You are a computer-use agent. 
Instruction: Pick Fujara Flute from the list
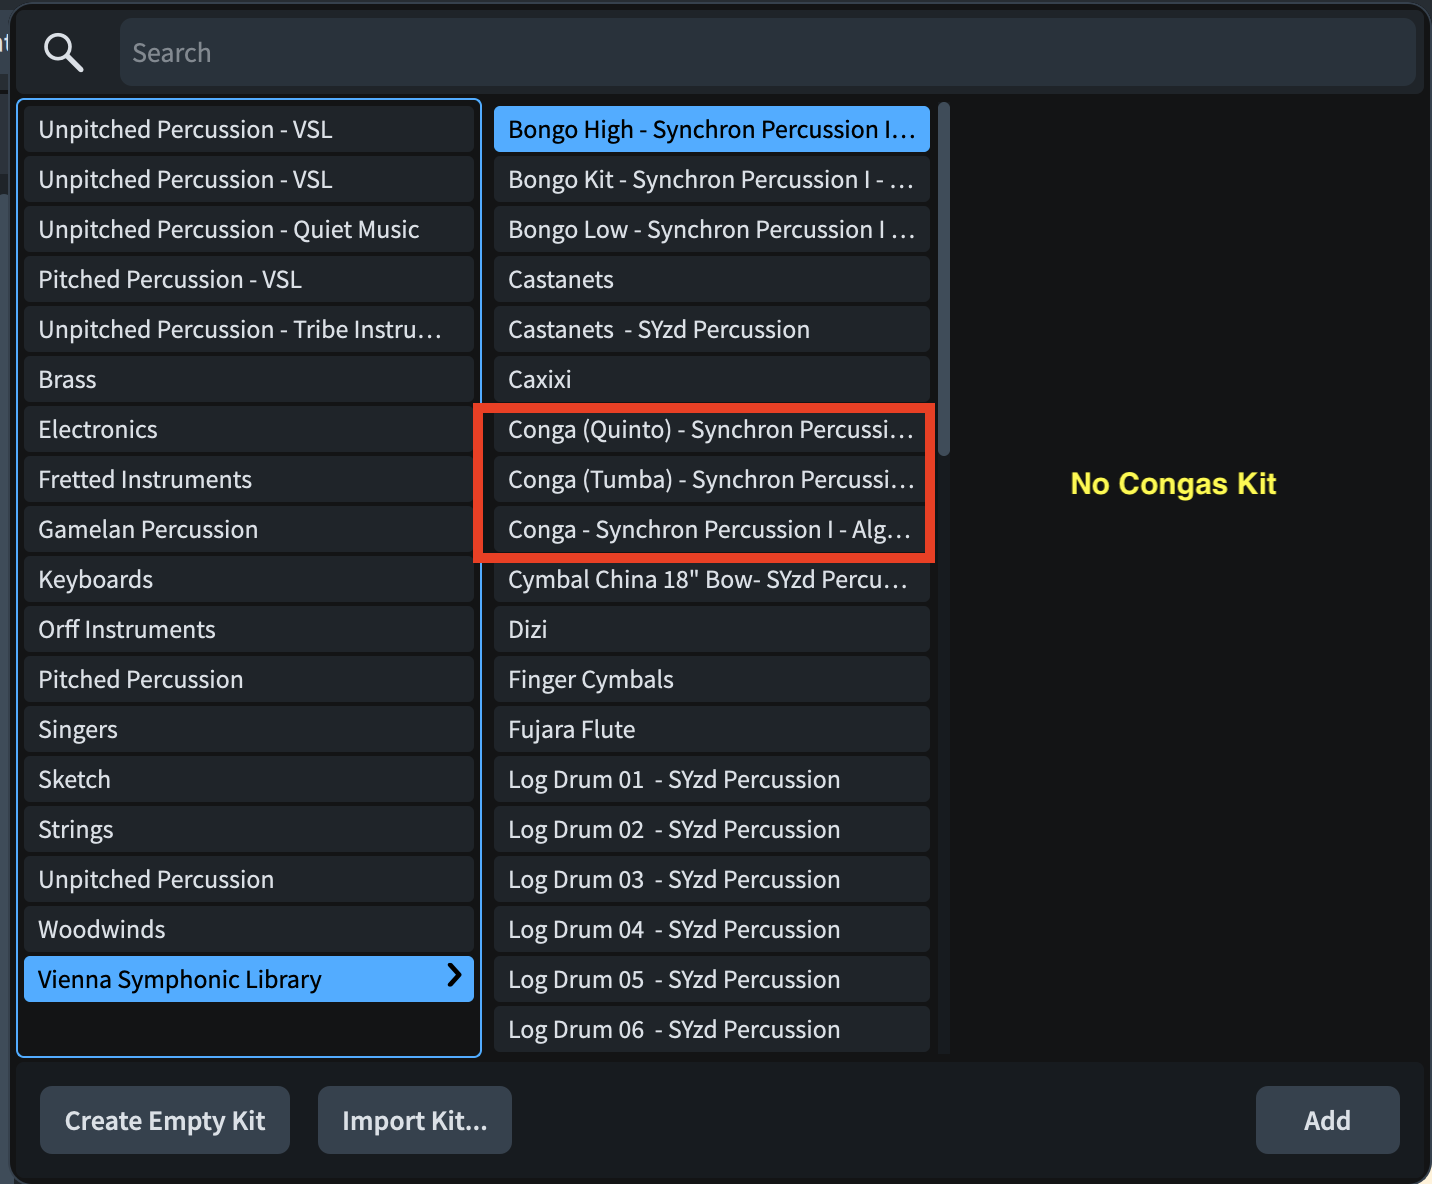coord(710,730)
